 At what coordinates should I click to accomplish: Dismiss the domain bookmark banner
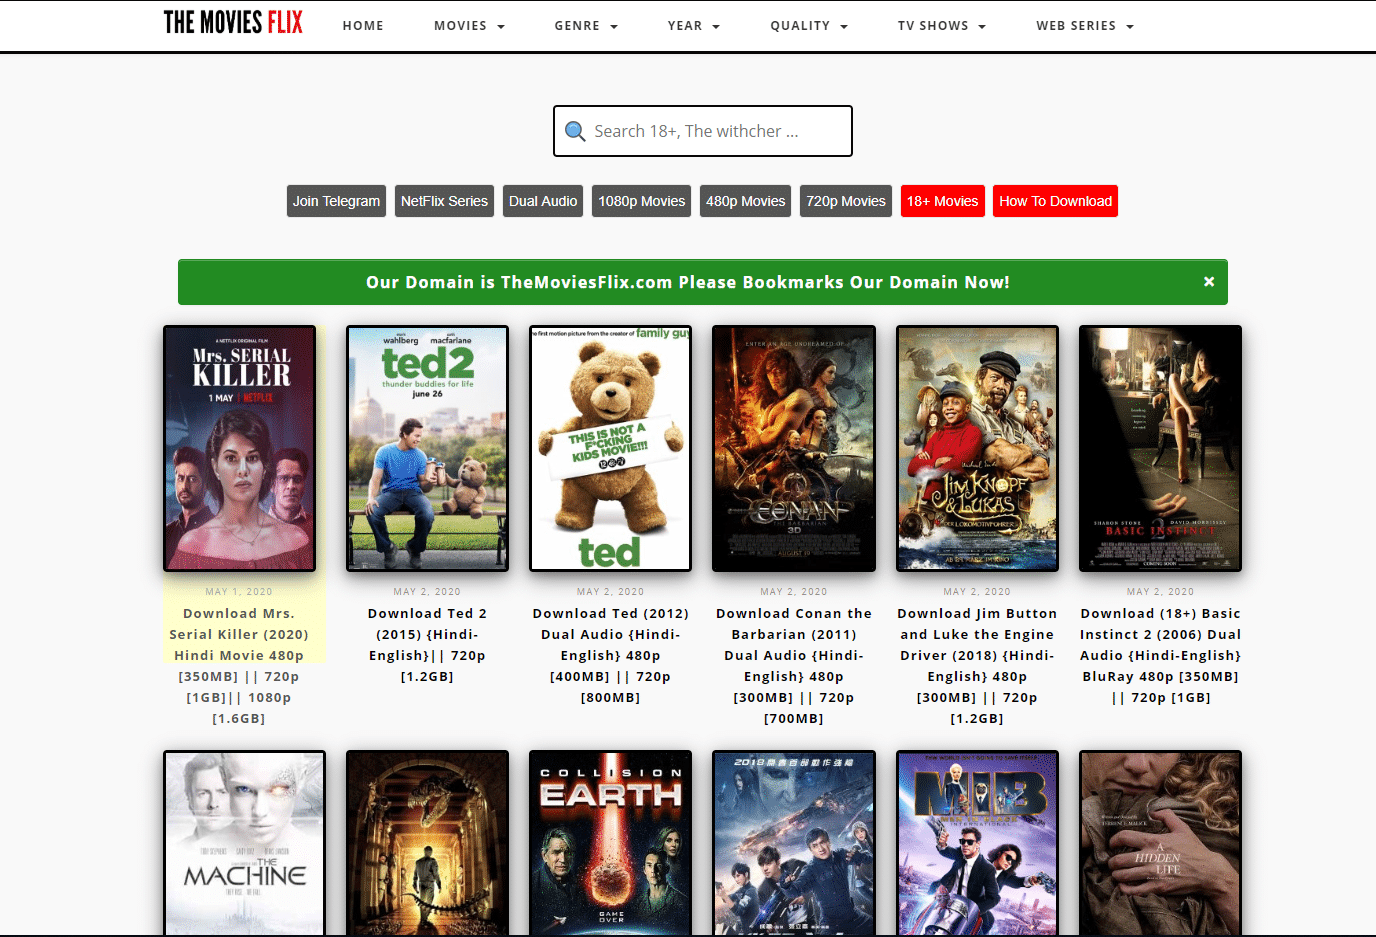coord(1208,281)
